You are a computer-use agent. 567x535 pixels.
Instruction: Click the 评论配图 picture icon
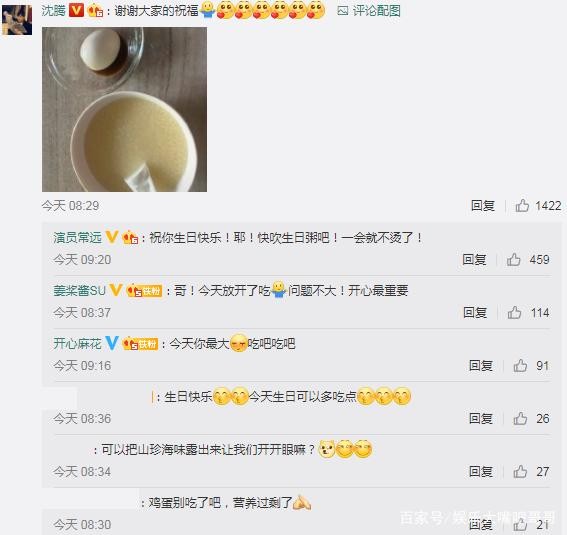coord(342,11)
